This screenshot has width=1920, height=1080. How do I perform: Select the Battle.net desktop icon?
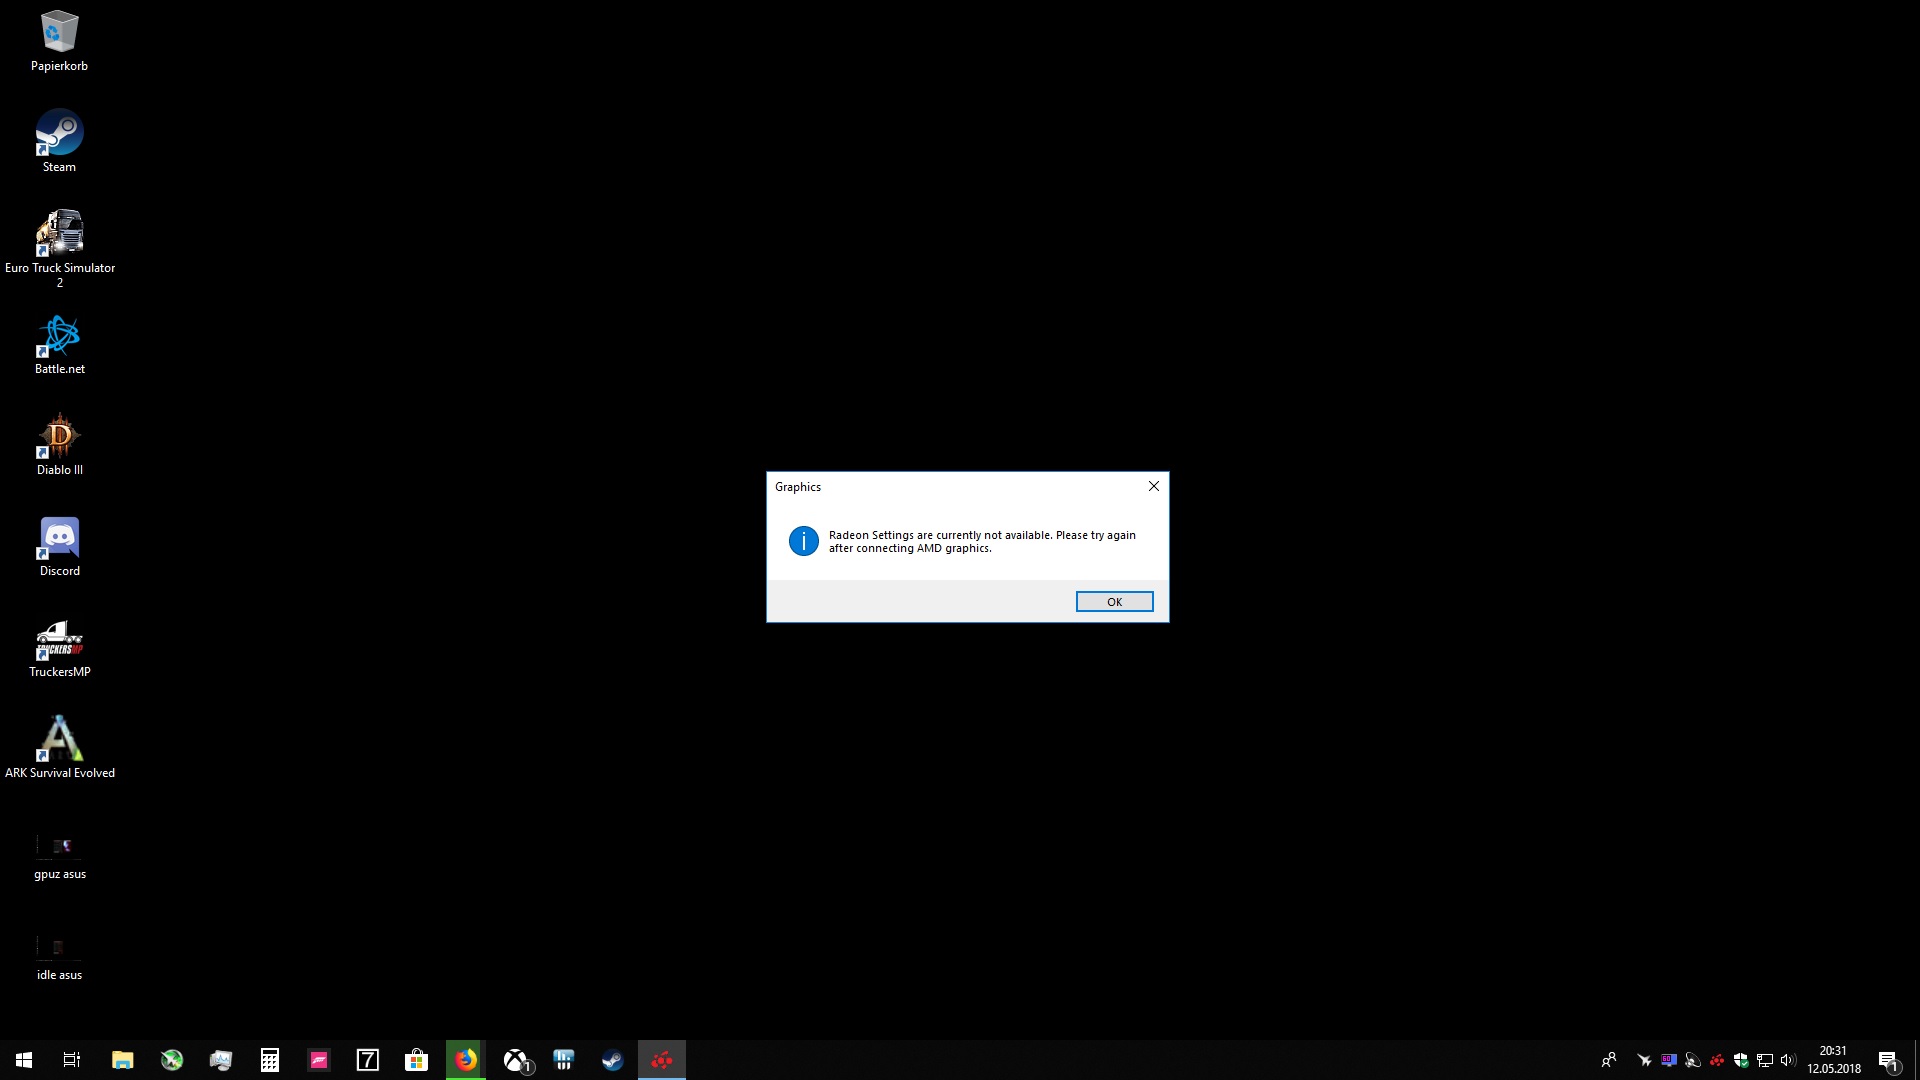pos(59,336)
